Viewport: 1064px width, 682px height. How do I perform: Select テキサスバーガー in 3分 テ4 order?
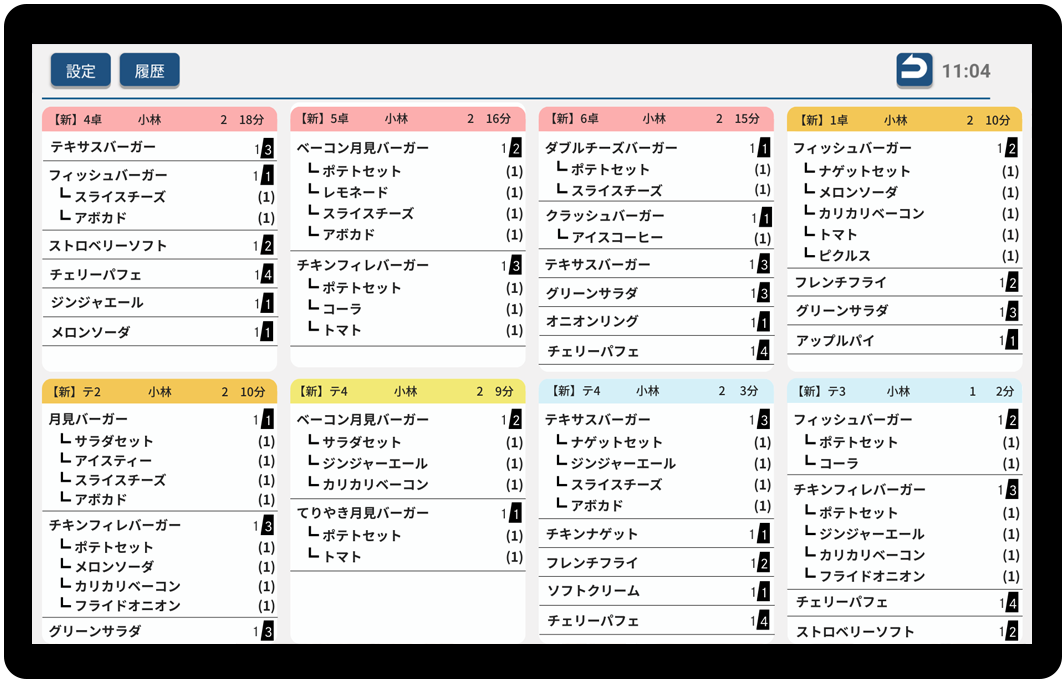click(656, 420)
